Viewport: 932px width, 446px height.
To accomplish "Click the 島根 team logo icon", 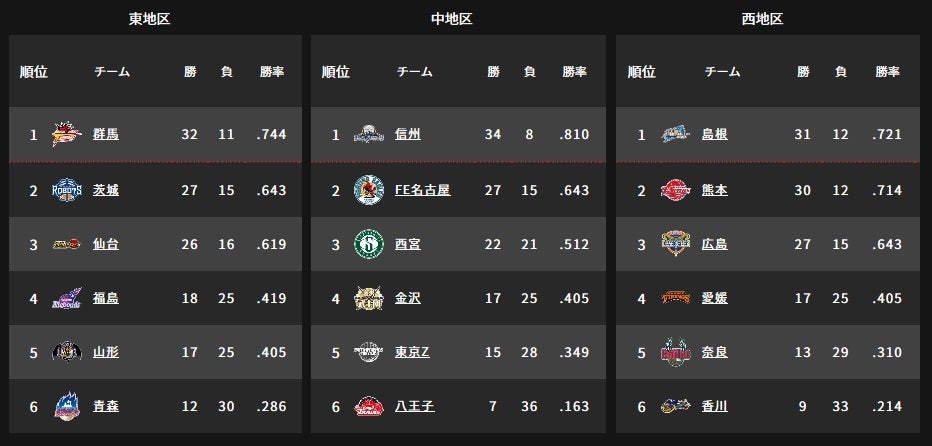I will point(676,134).
